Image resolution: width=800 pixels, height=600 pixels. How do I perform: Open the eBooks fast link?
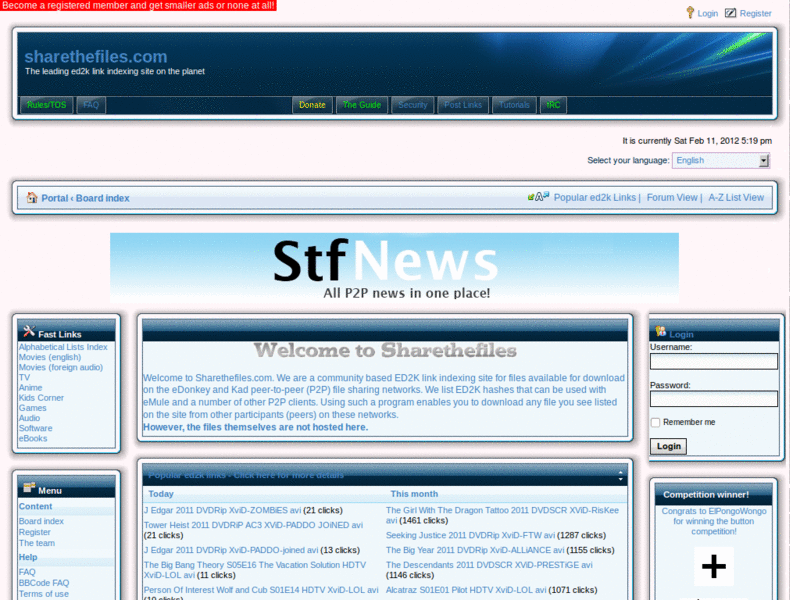(x=33, y=438)
